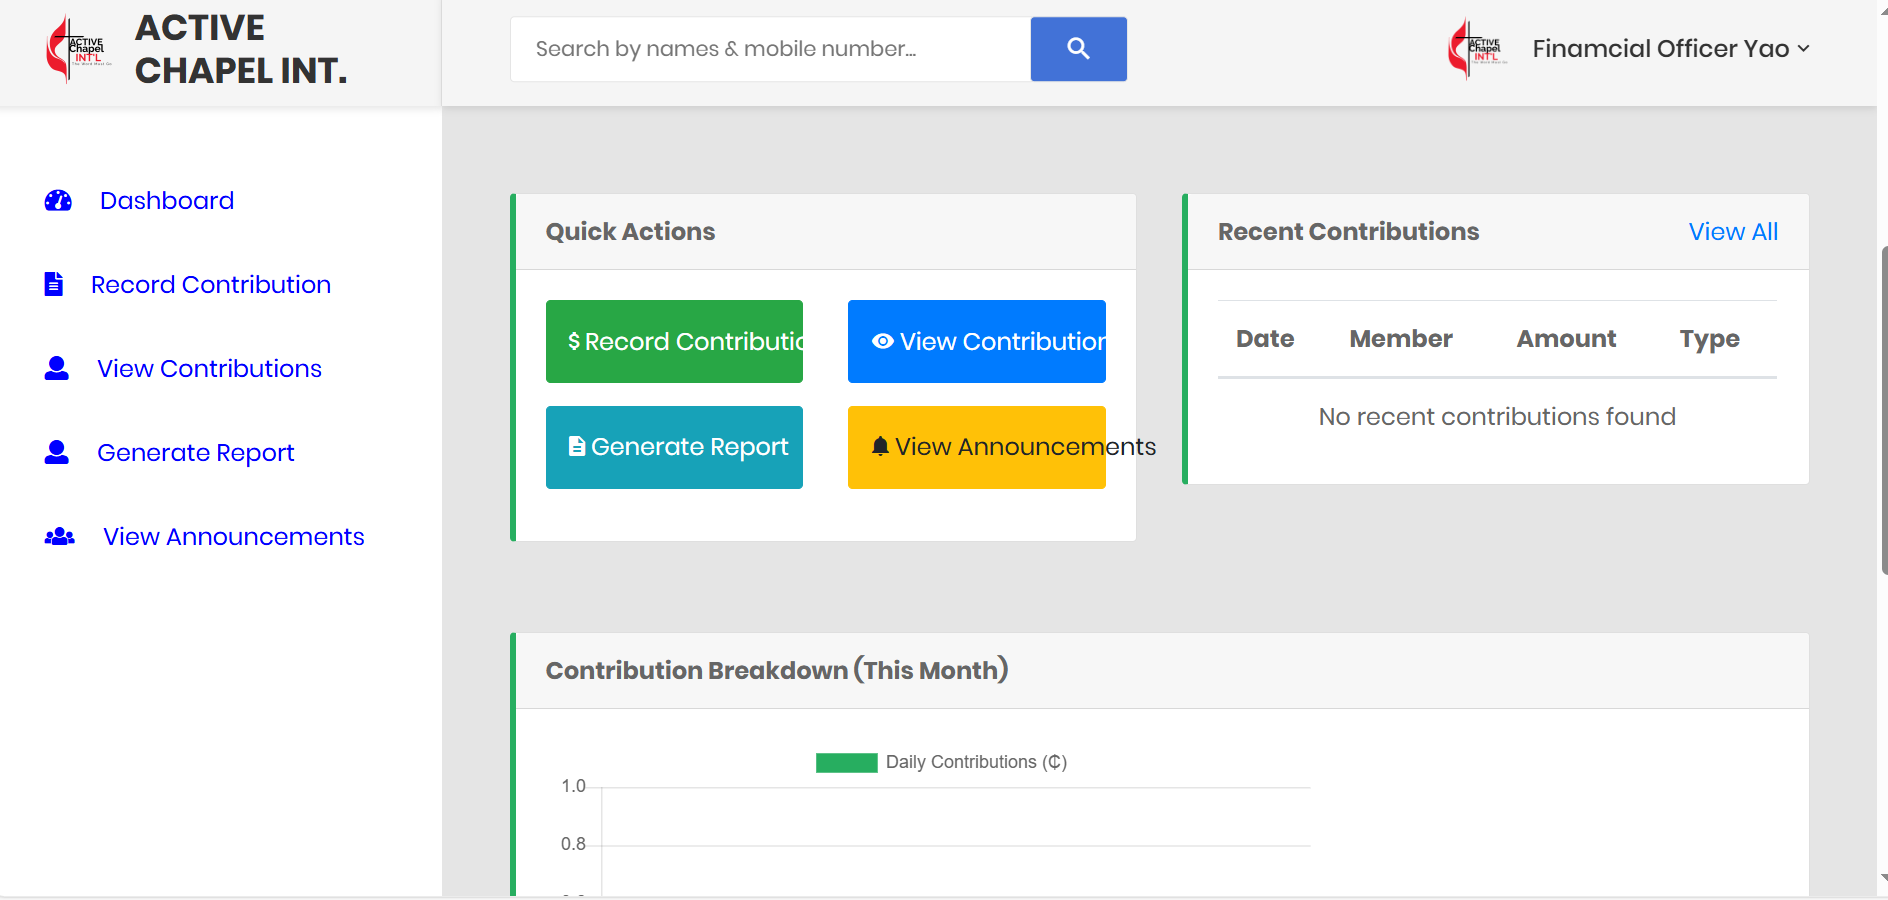Click the page vertical scrollbar

(1882, 410)
